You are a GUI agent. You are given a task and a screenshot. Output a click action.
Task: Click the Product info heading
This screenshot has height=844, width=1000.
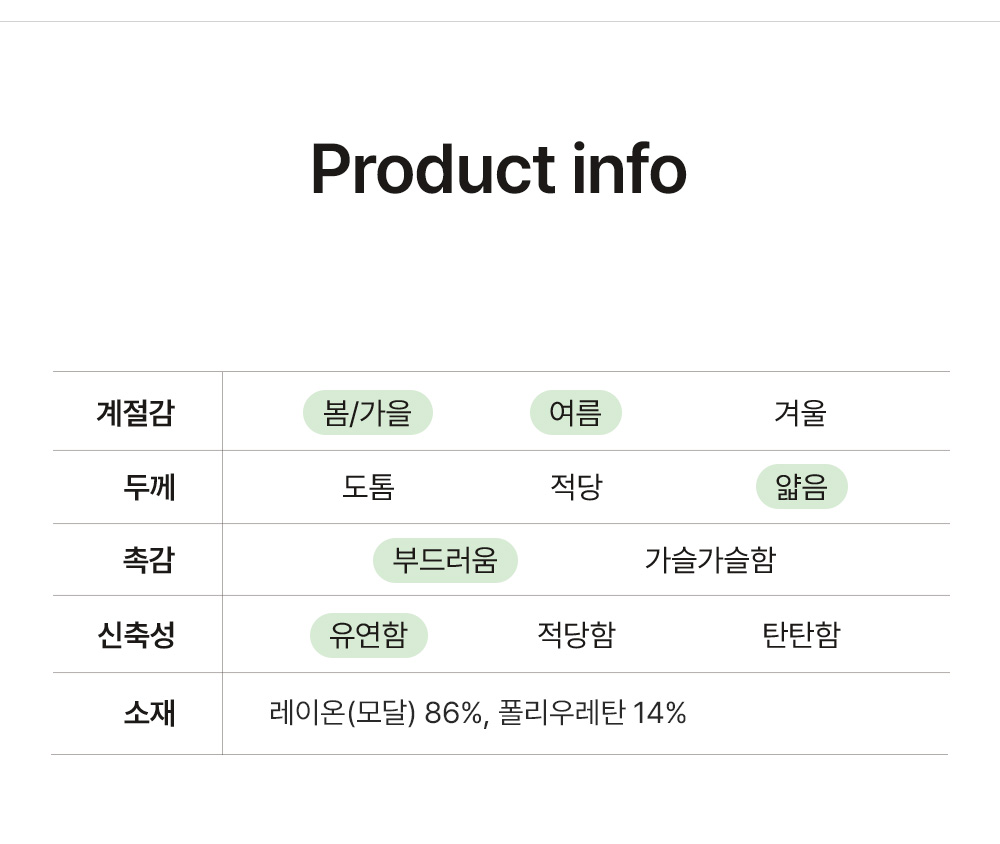pos(498,169)
